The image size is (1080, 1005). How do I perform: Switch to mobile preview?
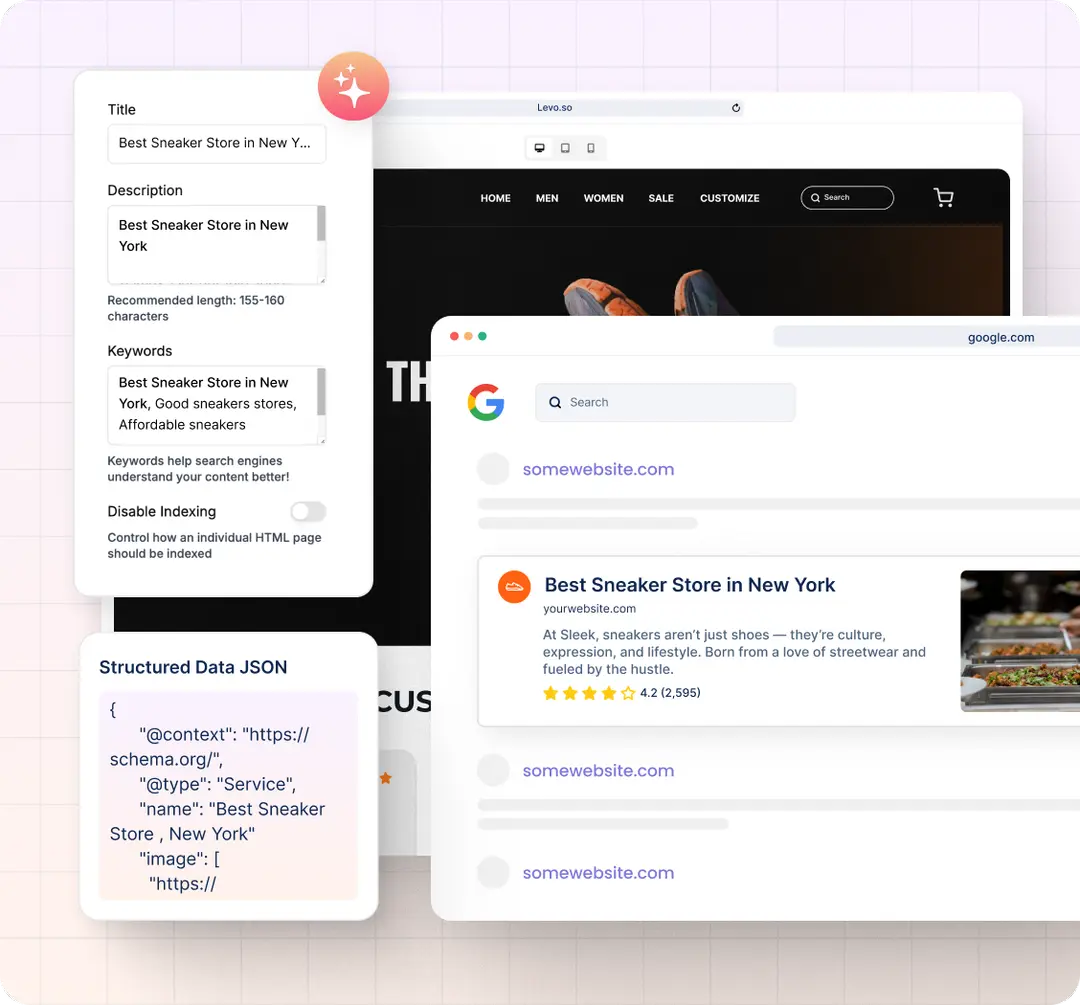(x=590, y=148)
